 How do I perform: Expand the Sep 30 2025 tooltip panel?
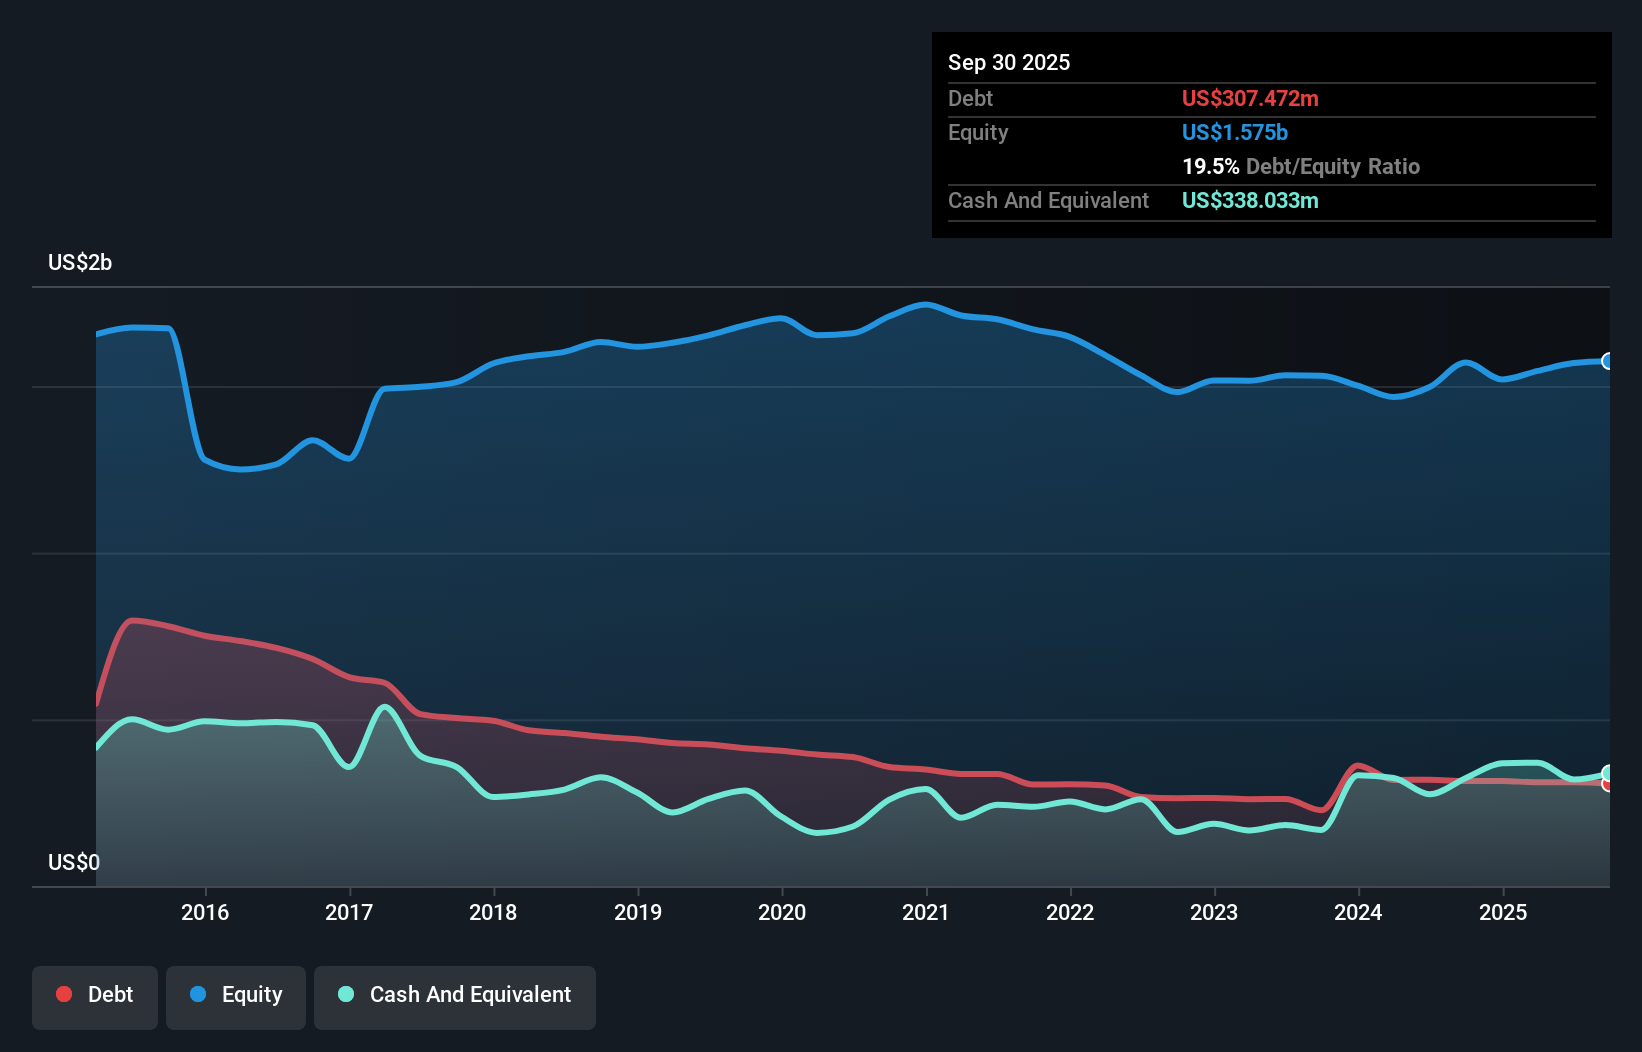(x=1009, y=62)
